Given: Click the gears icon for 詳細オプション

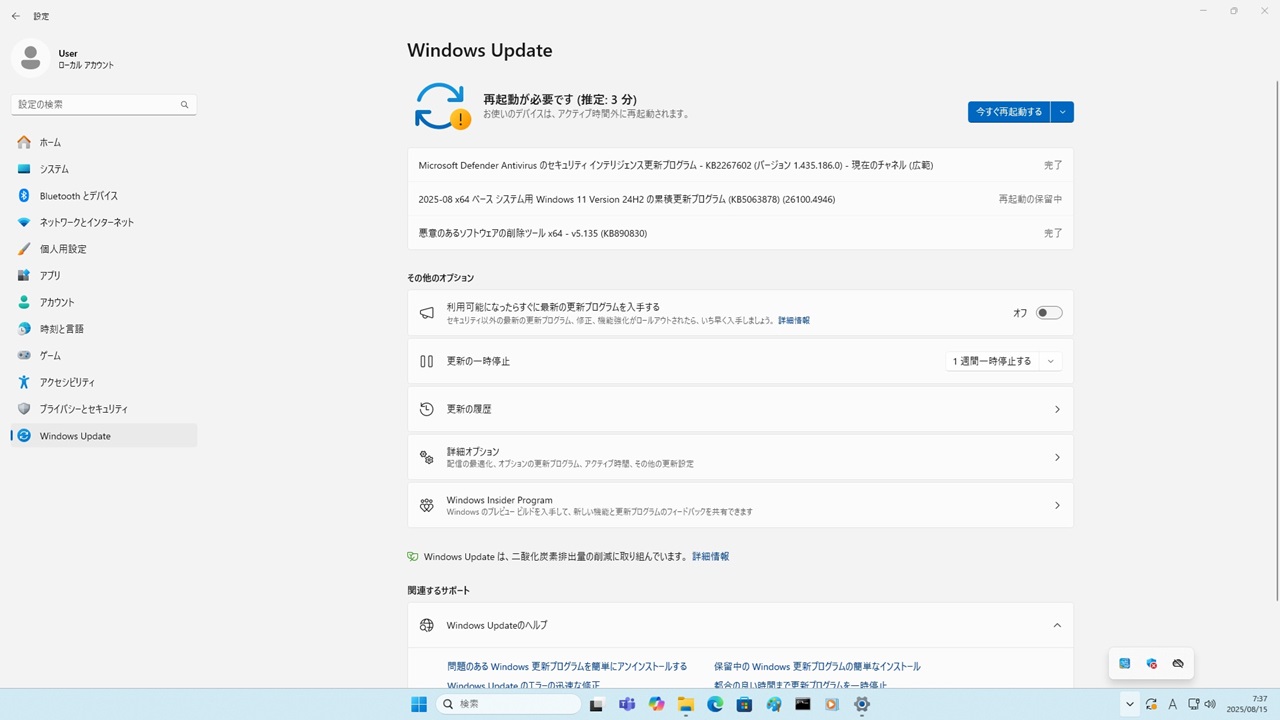Looking at the screenshot, I should (x=427, y=457).
